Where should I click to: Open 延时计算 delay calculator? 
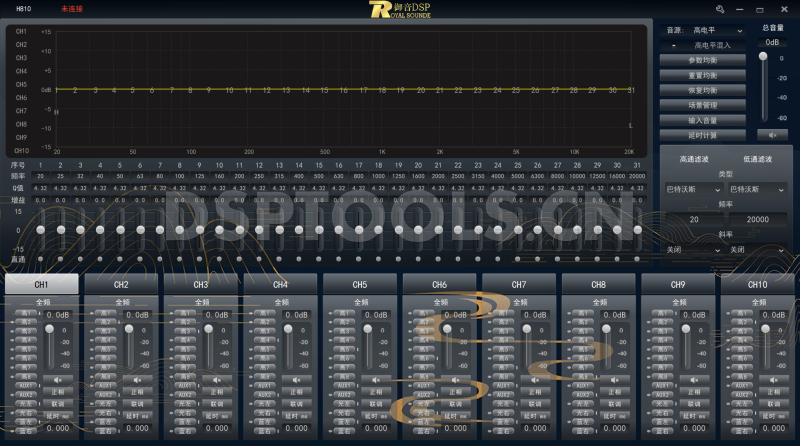tap(703, 135)
